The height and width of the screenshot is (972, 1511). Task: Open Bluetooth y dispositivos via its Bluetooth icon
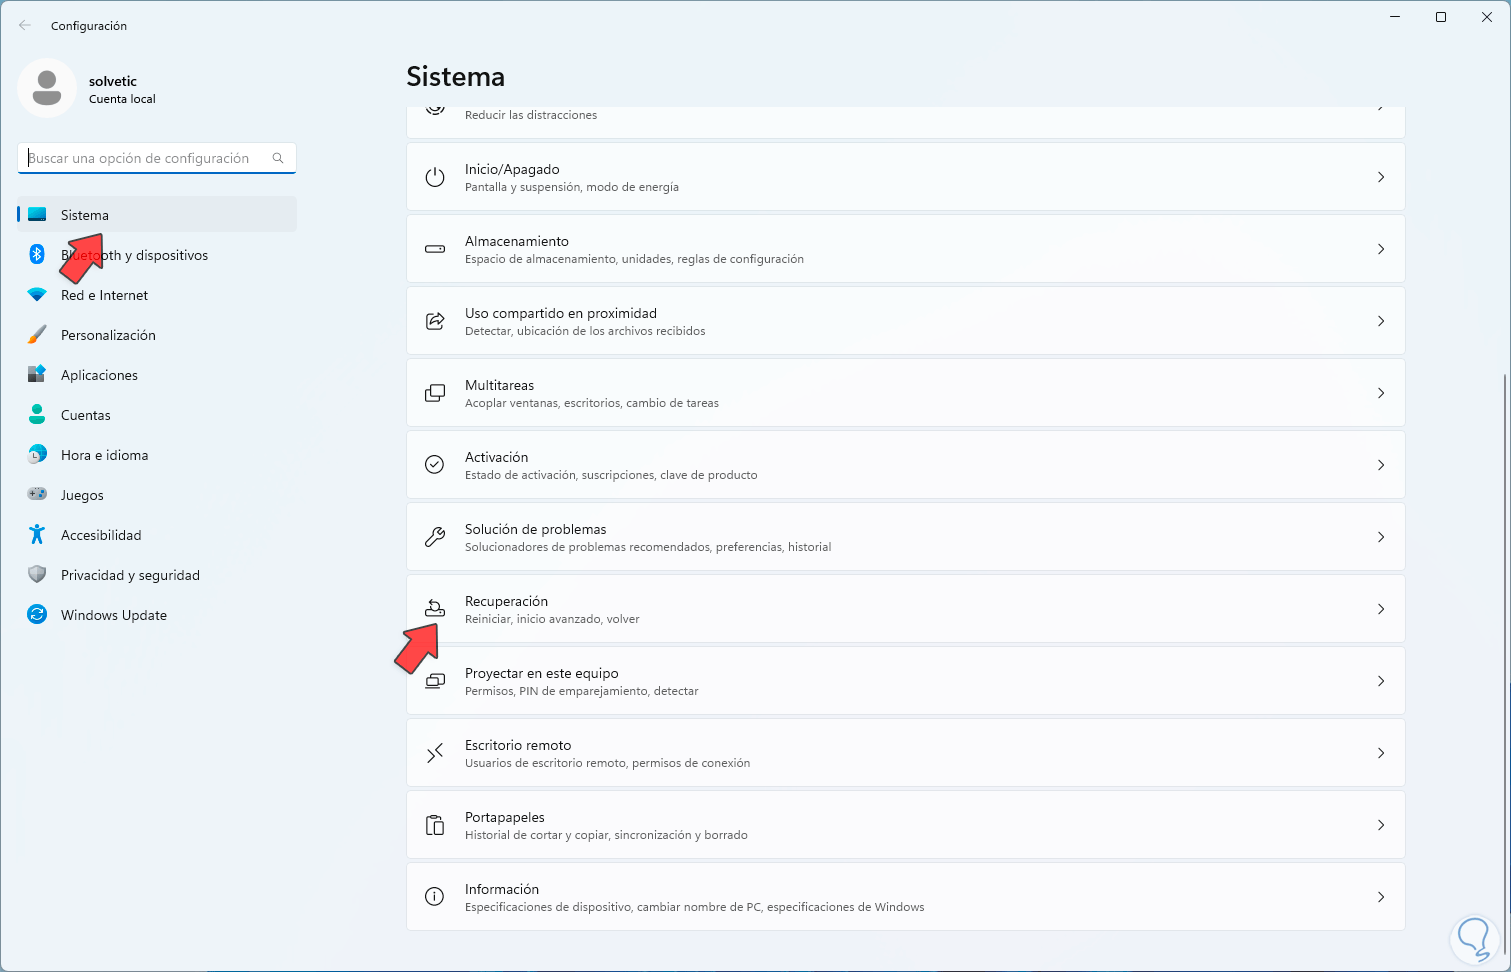37,255
